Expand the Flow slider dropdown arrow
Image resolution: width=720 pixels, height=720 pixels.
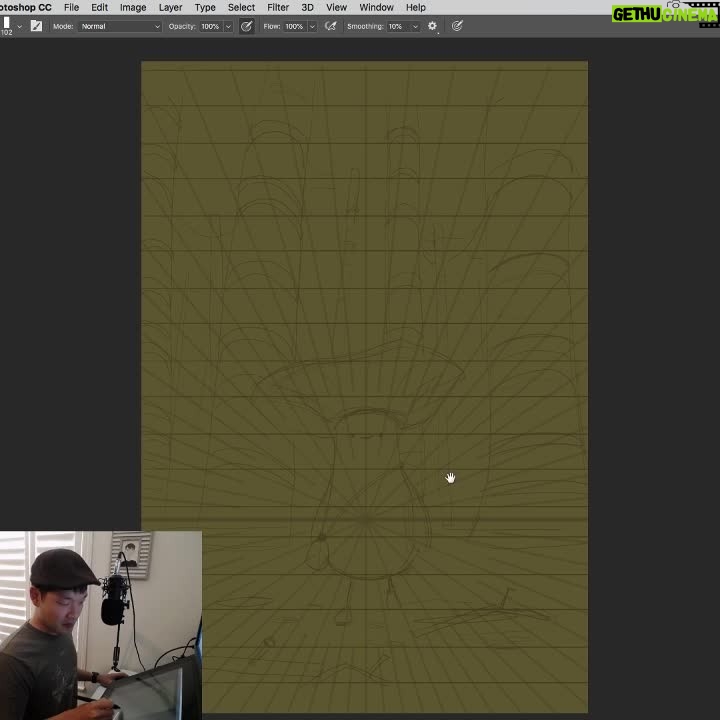click(x=311, y=26)
